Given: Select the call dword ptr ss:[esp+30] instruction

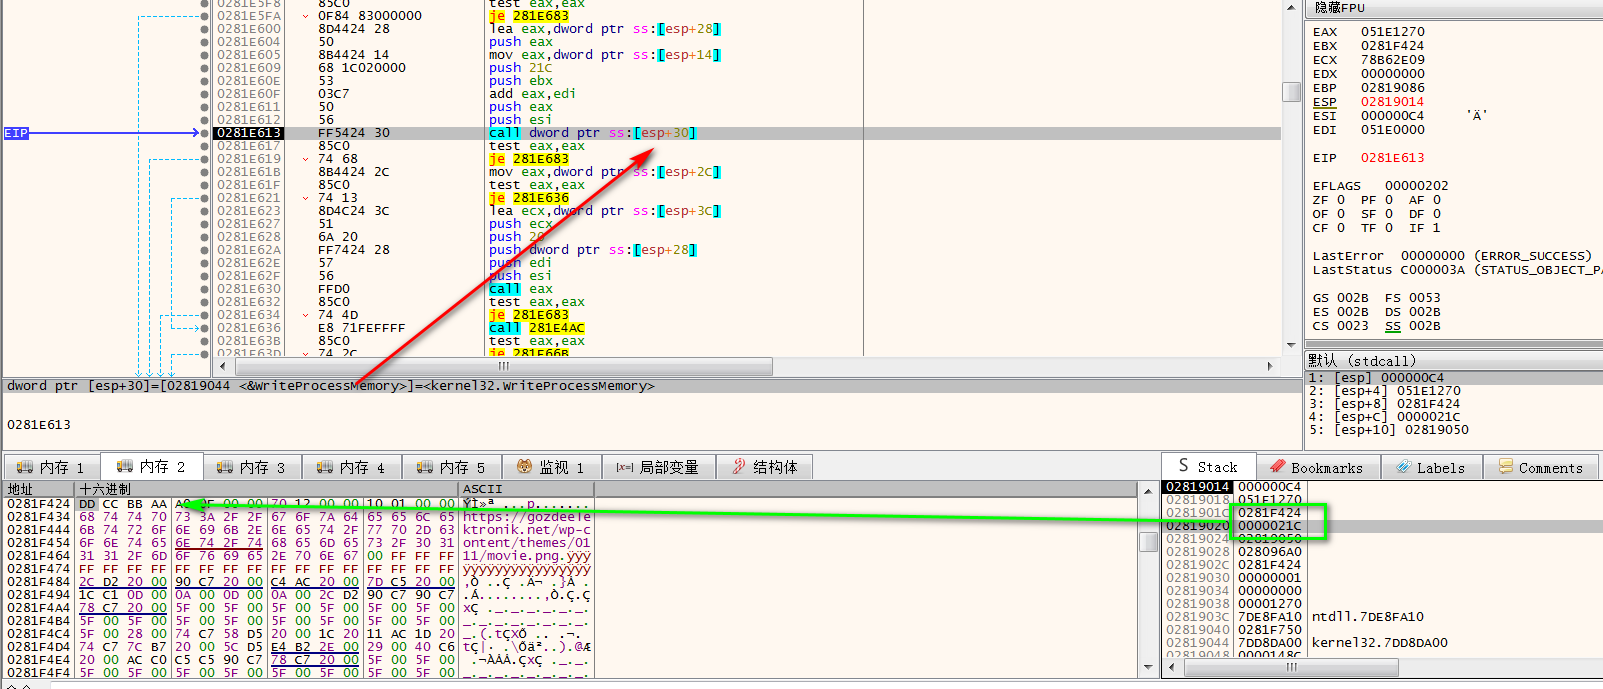Looking at the screenshot, I should point(592,133).
